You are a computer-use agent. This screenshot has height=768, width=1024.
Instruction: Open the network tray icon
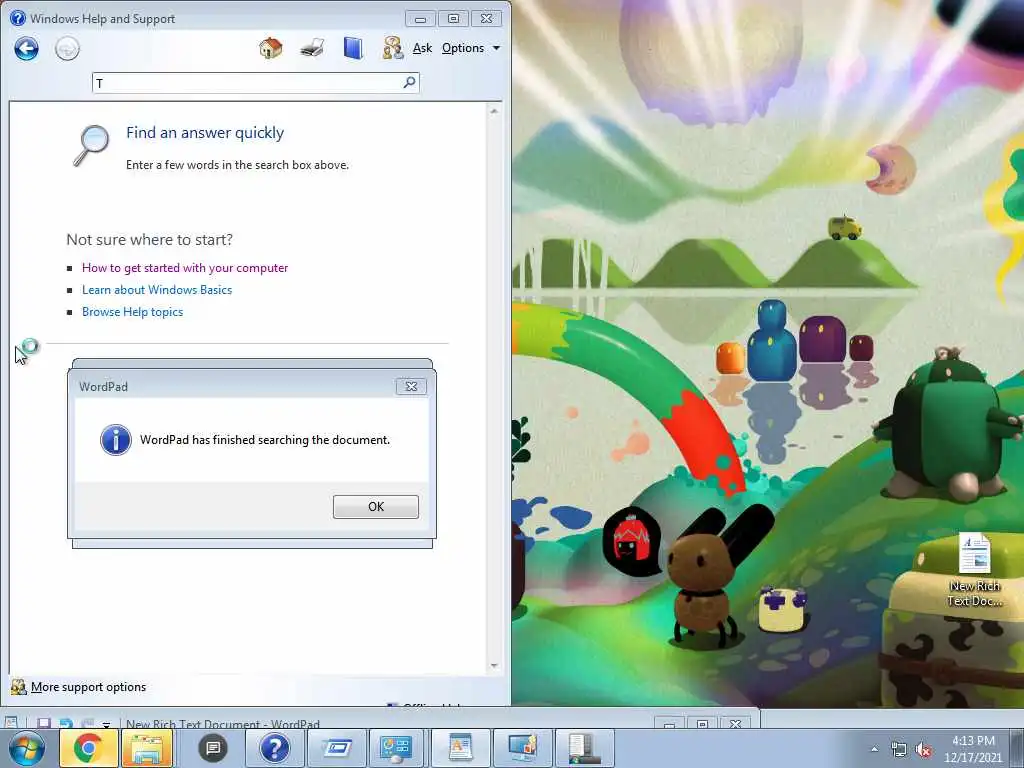[899, 750]
